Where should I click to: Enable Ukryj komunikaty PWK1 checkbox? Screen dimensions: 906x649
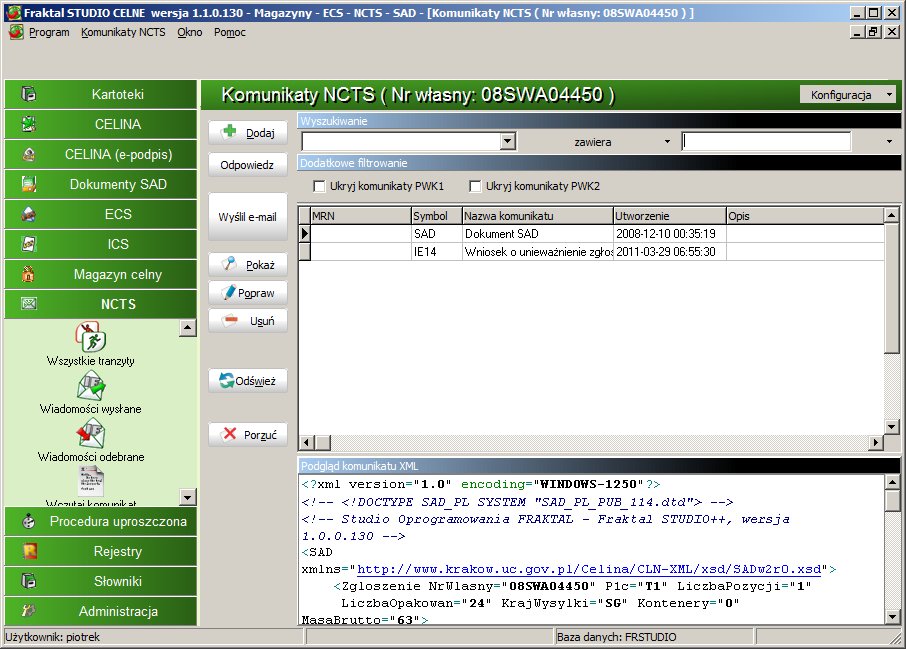pos(318,186)
